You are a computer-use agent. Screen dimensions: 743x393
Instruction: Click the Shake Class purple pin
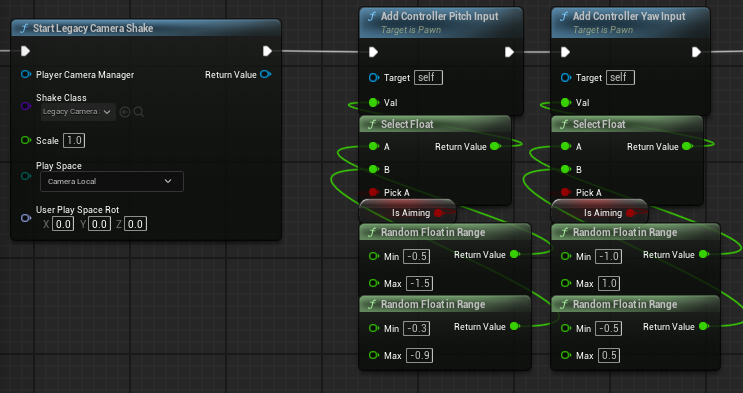(26, 106)
